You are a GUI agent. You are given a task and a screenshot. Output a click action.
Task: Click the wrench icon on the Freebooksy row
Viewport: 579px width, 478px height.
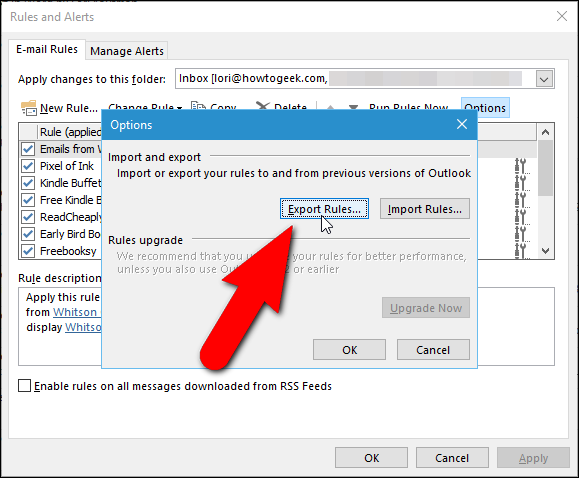pyautogui.click(x=522, y=251)
